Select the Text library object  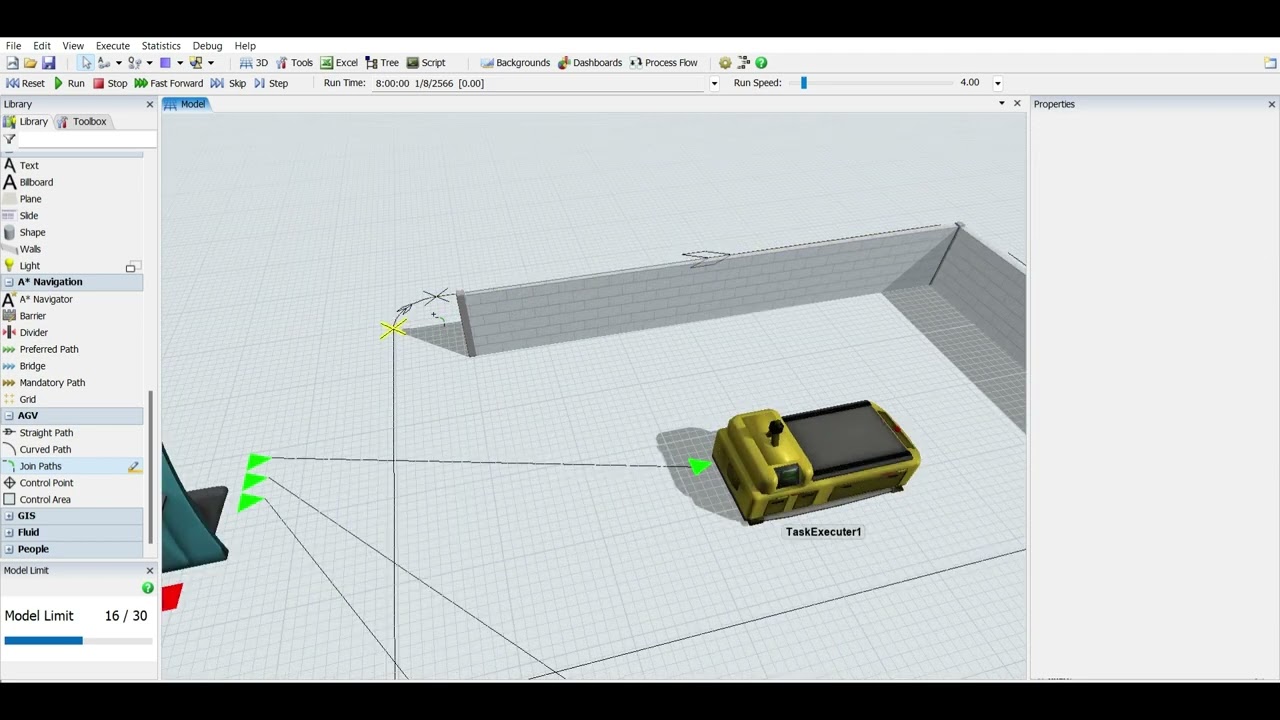click(29, 165)
